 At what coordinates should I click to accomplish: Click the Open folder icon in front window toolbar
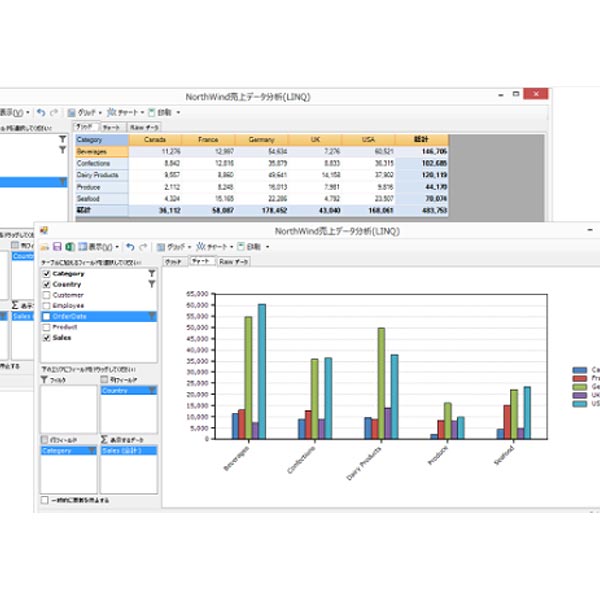click(x=45, y=247)
